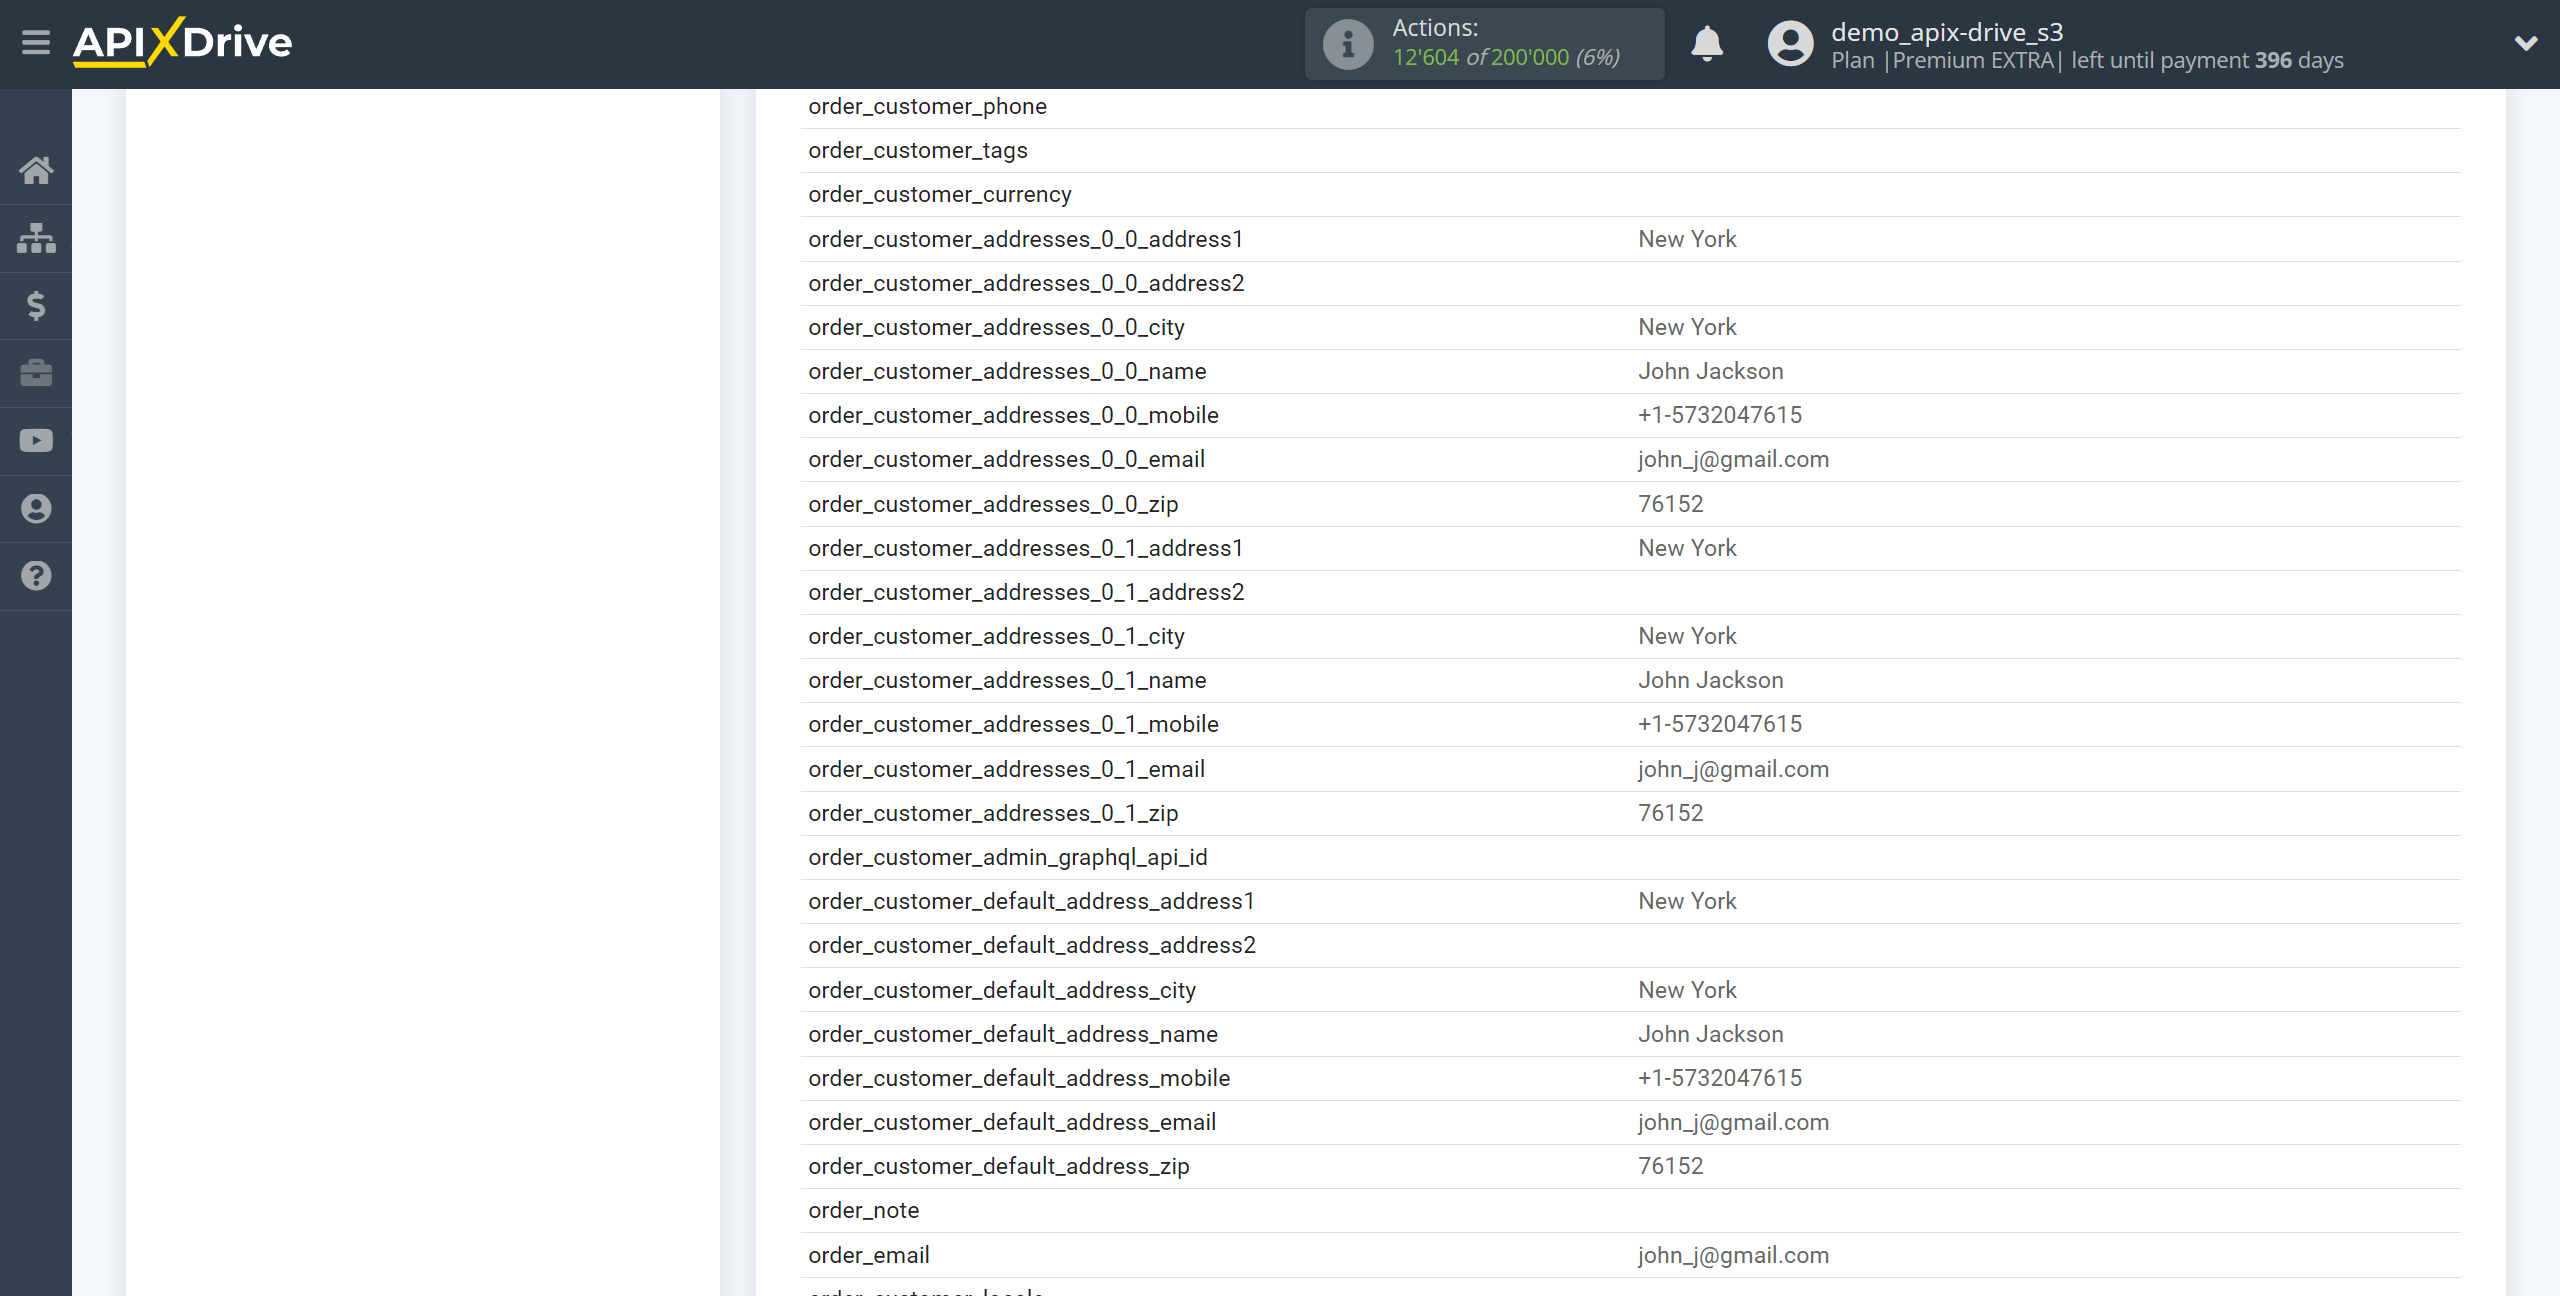Viewport: 2560px width, 1296px height.
Task: Click the ApiX-Drive logo
Action: pyautogui.click(x=182, y=42)
